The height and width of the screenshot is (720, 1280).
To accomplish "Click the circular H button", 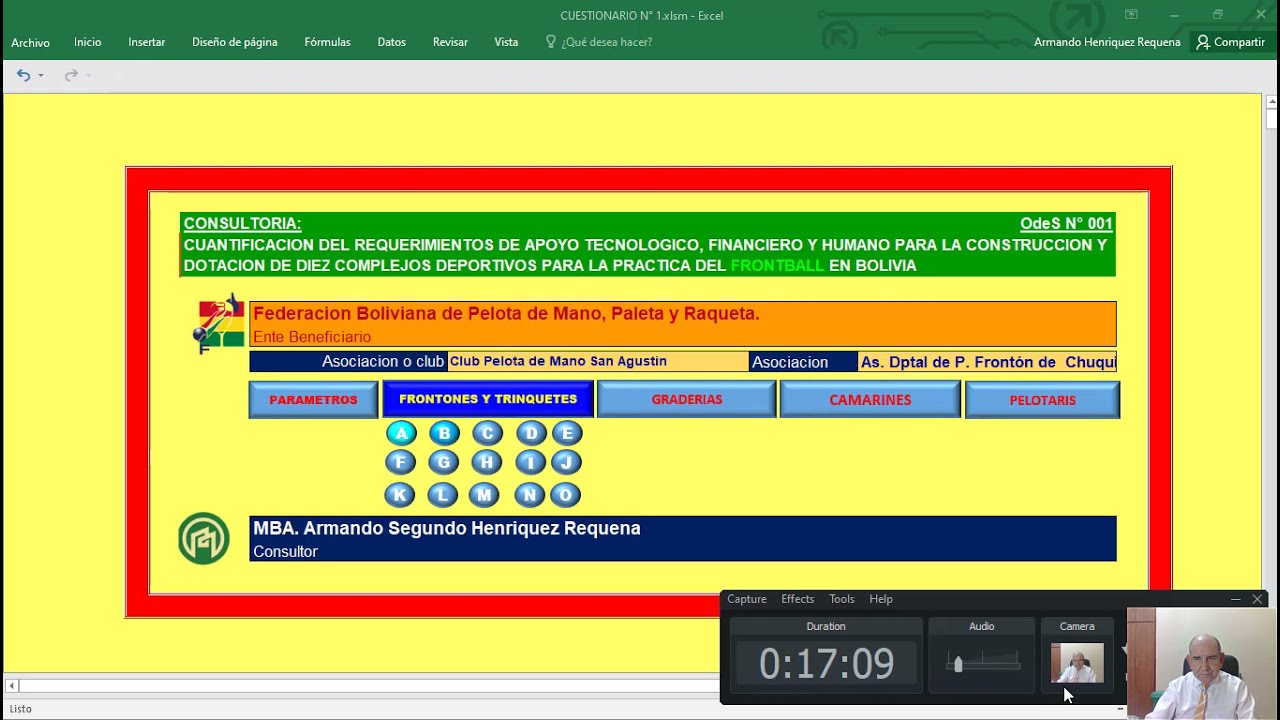I will (486, 462).
